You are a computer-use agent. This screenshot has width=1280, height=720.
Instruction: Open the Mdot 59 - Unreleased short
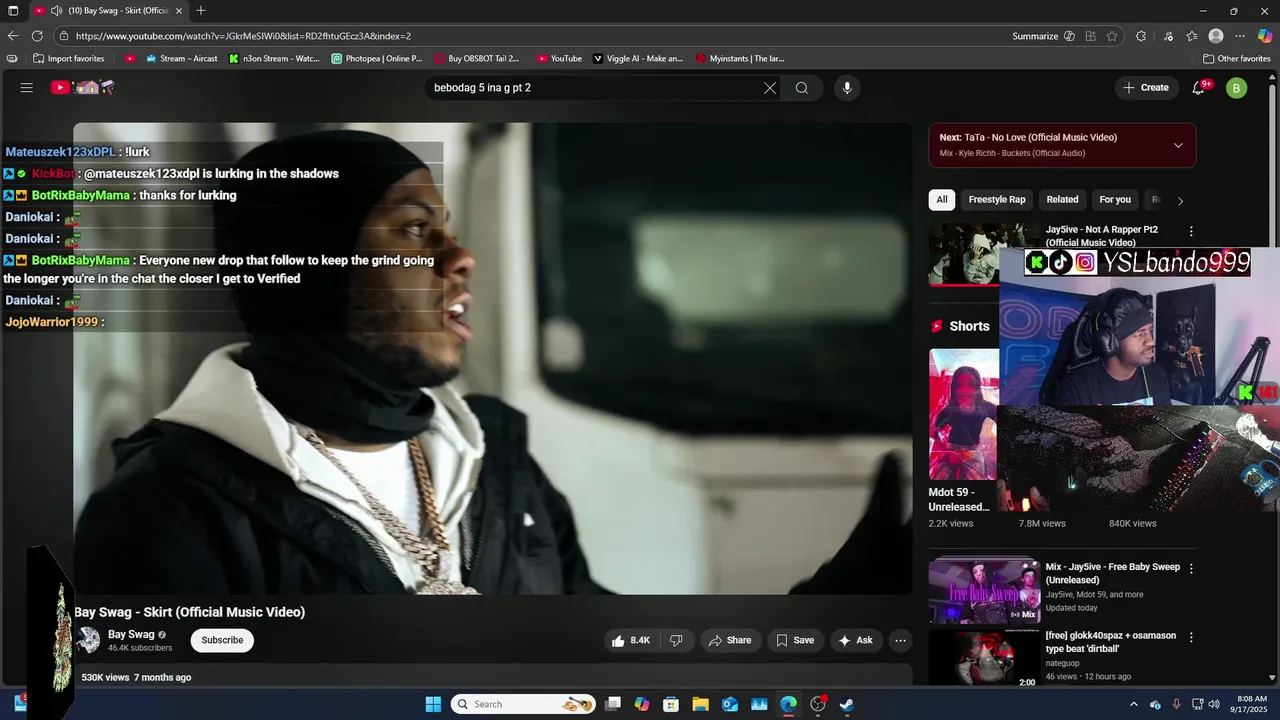pyautogui.click(x=963, y=414)
